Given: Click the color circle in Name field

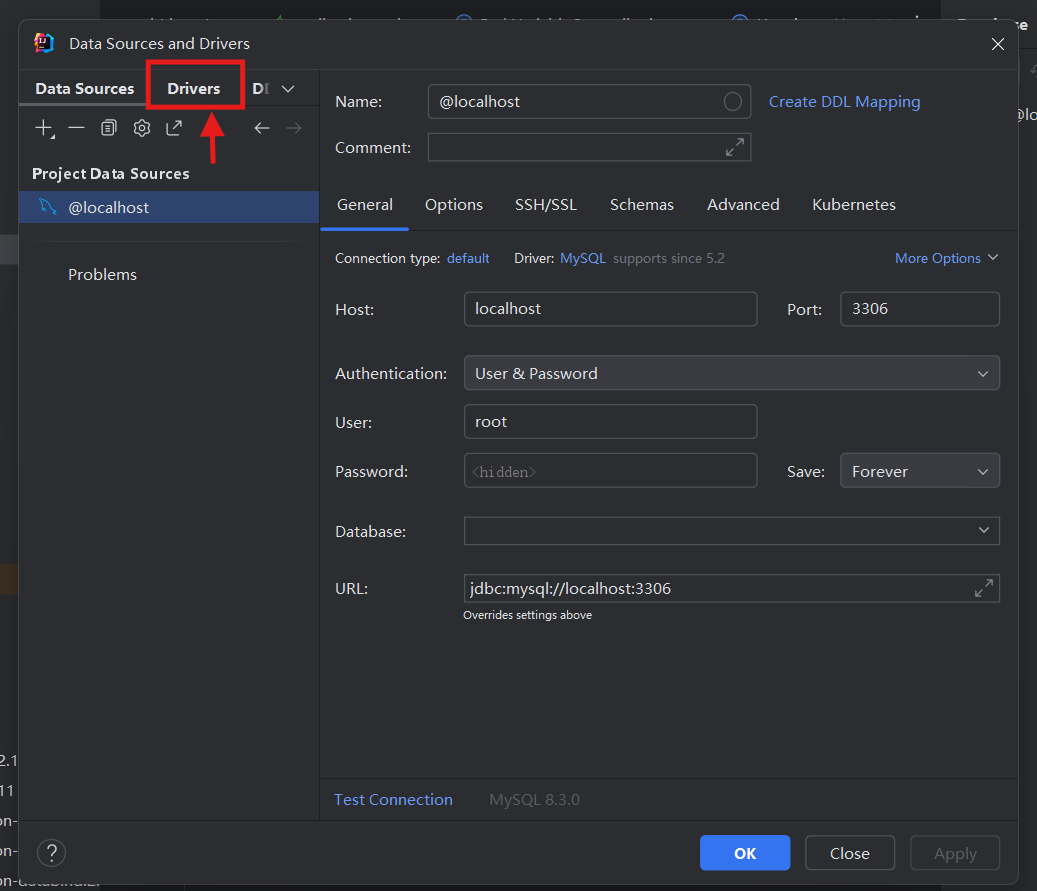Looking at the screenshot, I should point(732,101).
